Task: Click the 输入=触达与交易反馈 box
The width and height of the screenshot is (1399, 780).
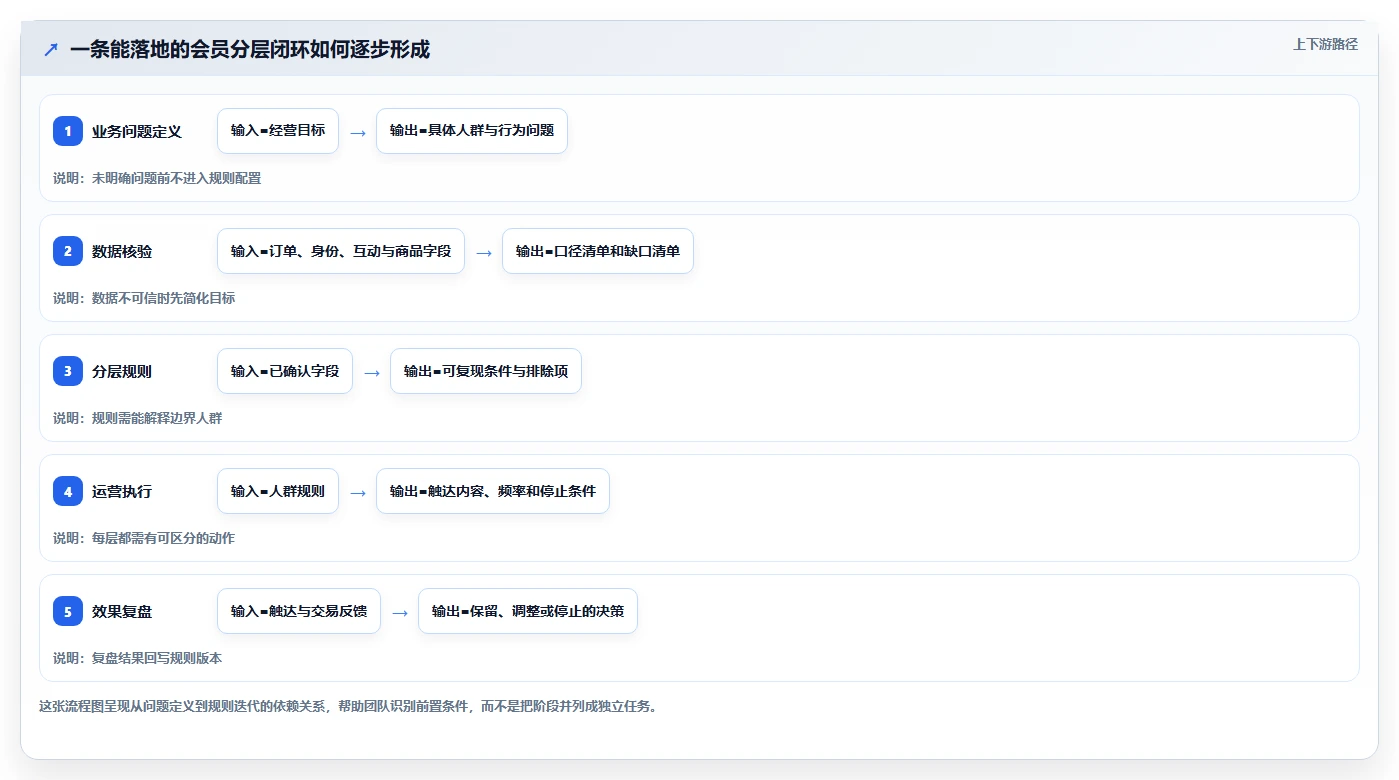Action: tap(299, 611)
